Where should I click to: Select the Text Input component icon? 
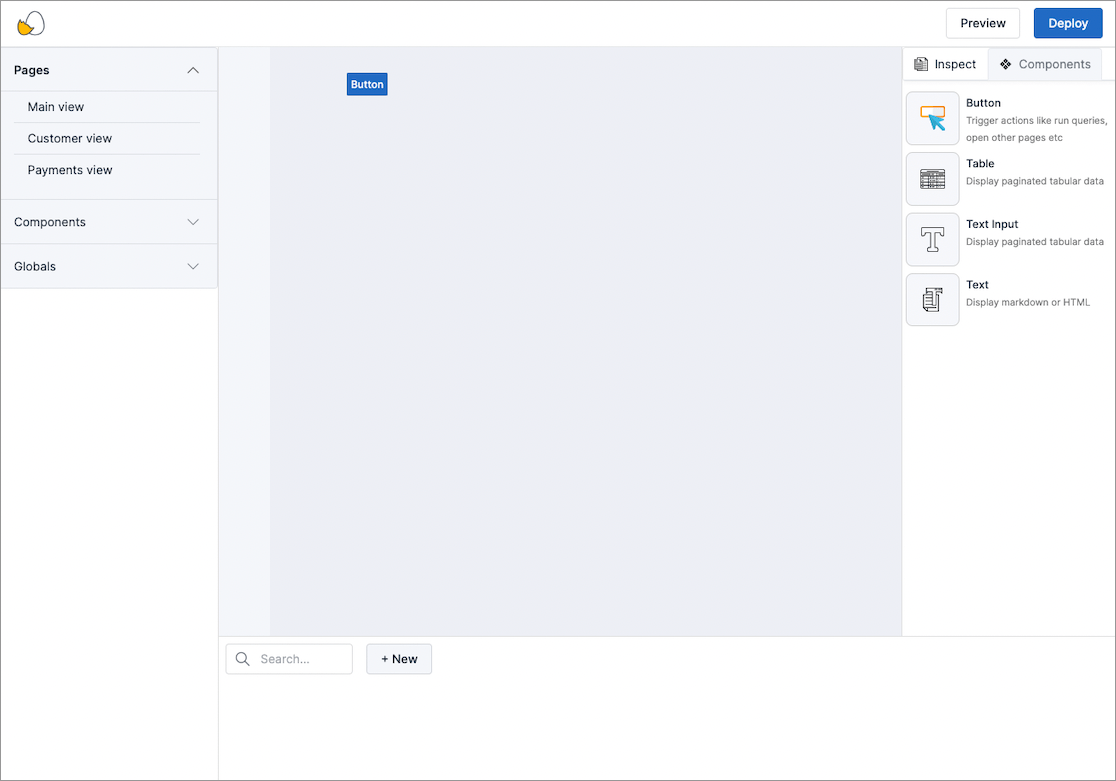click(932, 240)
